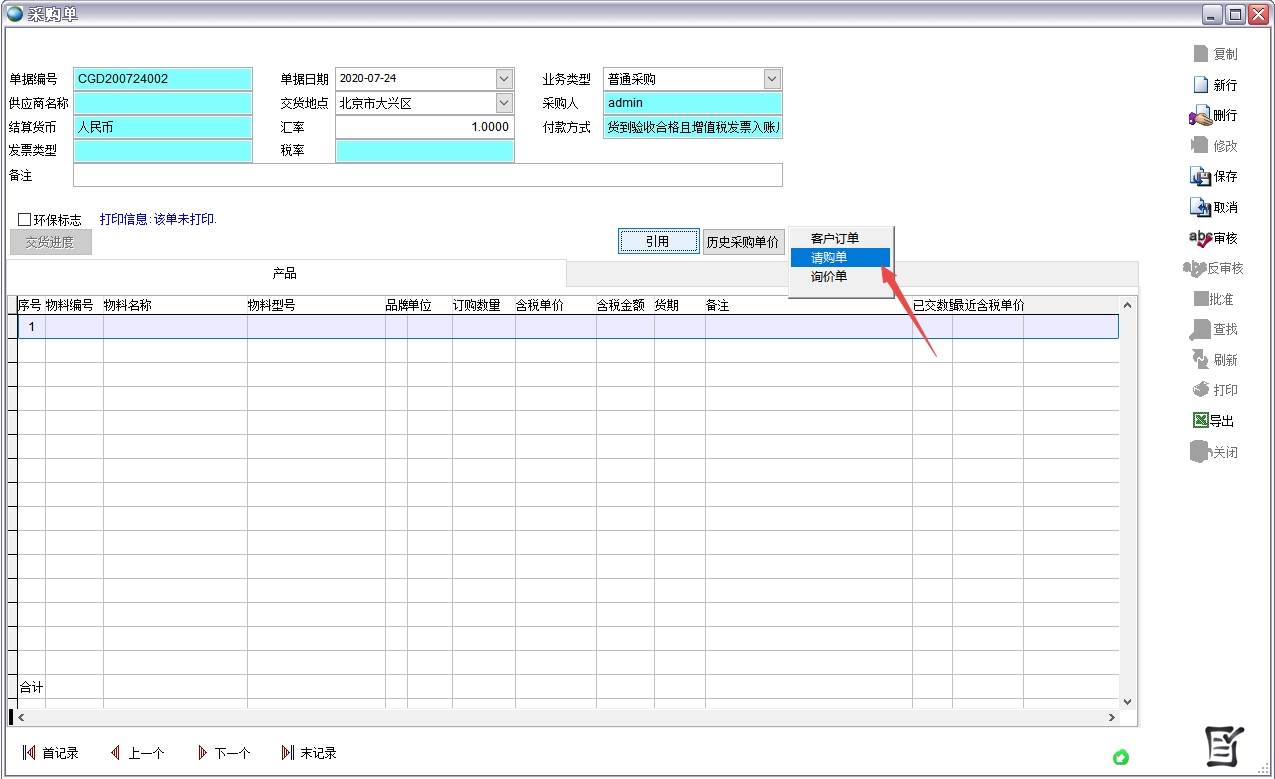The height and width of the screenshot is (779, 1275).
Task: Click the 备注 remarks input field
Action: [427, 176]
